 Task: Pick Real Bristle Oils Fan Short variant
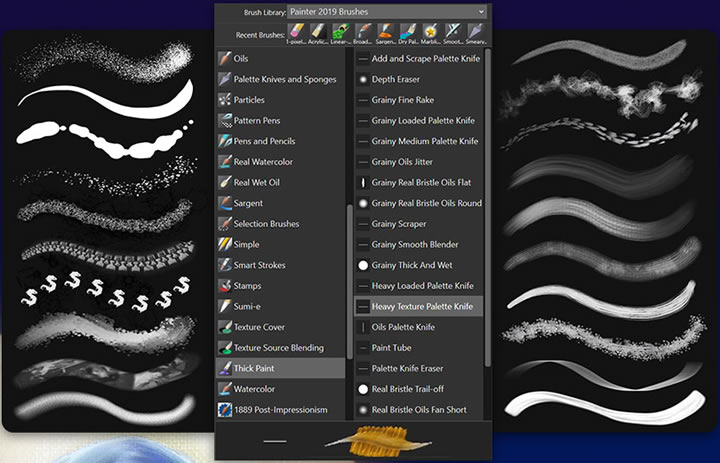419,410
